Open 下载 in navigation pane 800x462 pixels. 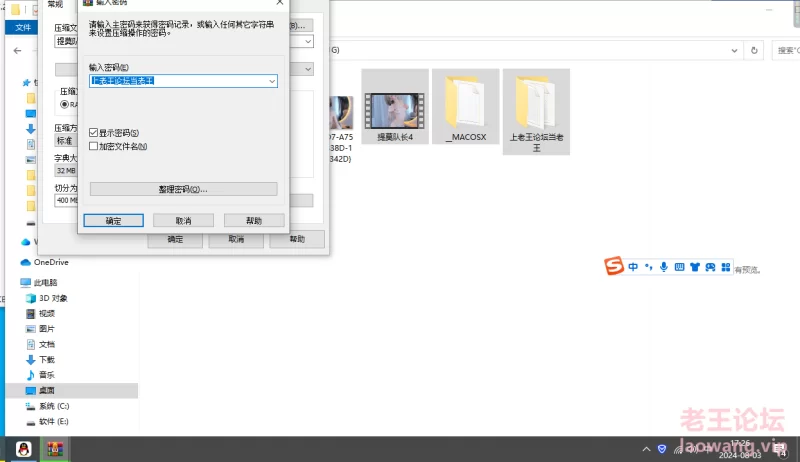46,360
